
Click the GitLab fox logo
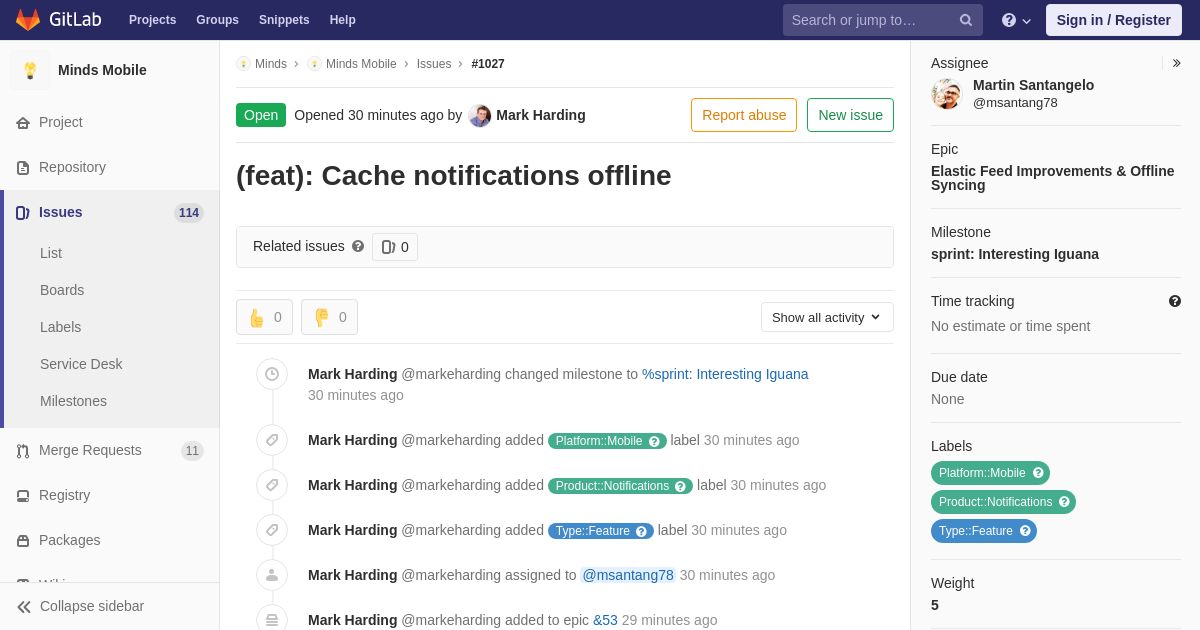pos(28,20)
